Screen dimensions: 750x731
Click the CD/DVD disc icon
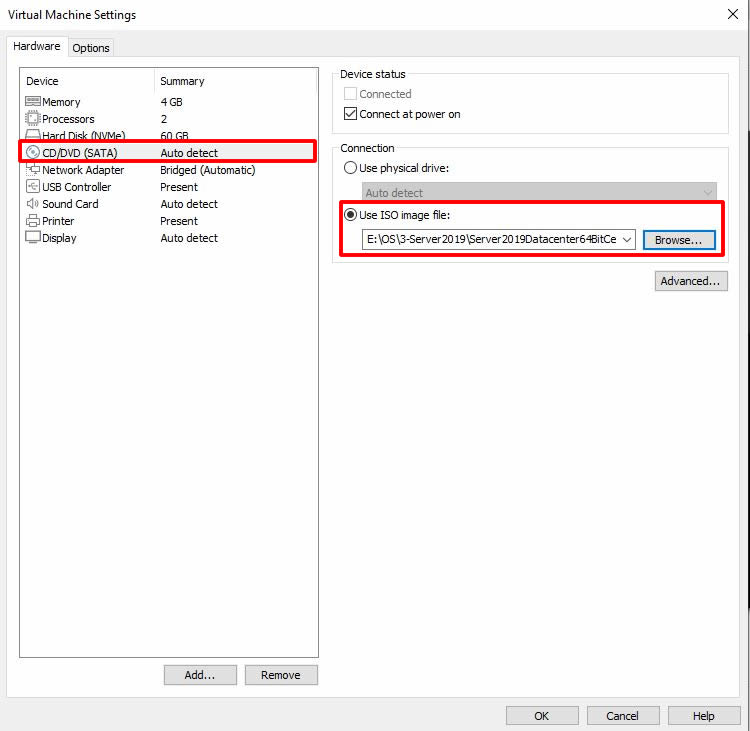coord(33,153)
